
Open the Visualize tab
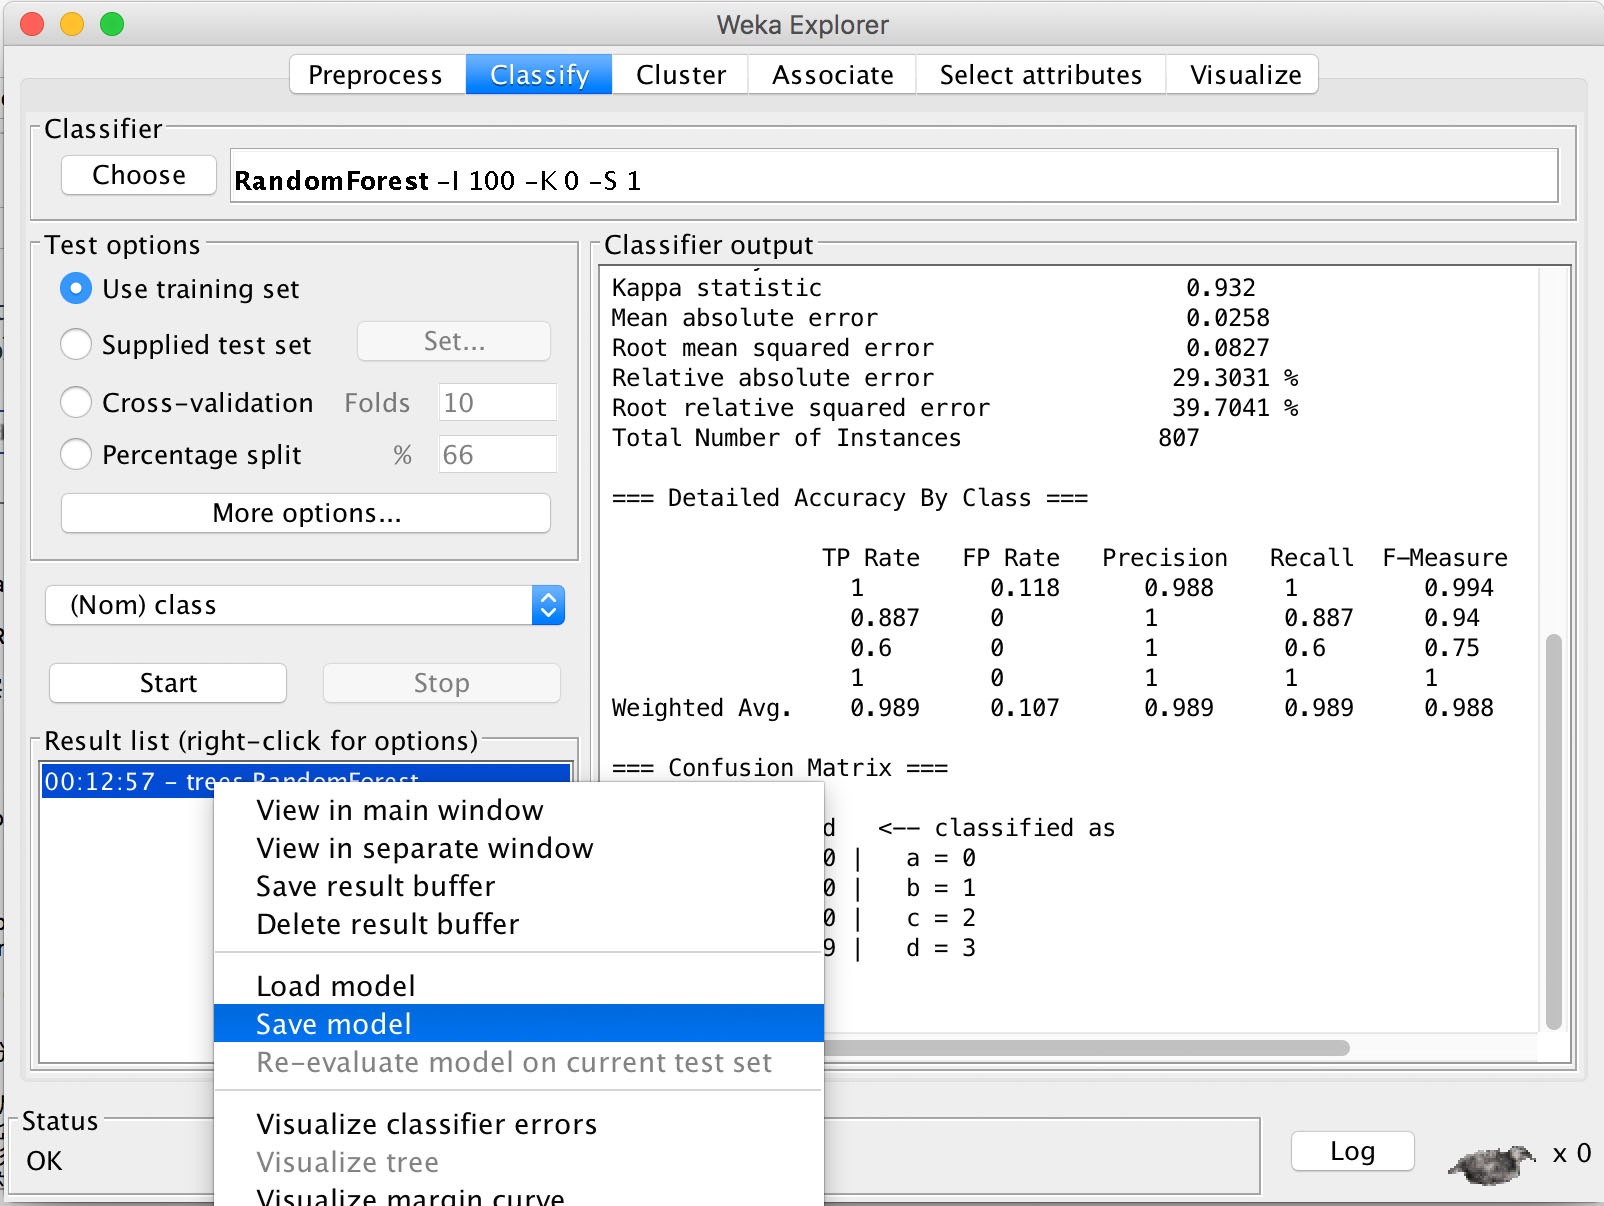coord(1245,75)
